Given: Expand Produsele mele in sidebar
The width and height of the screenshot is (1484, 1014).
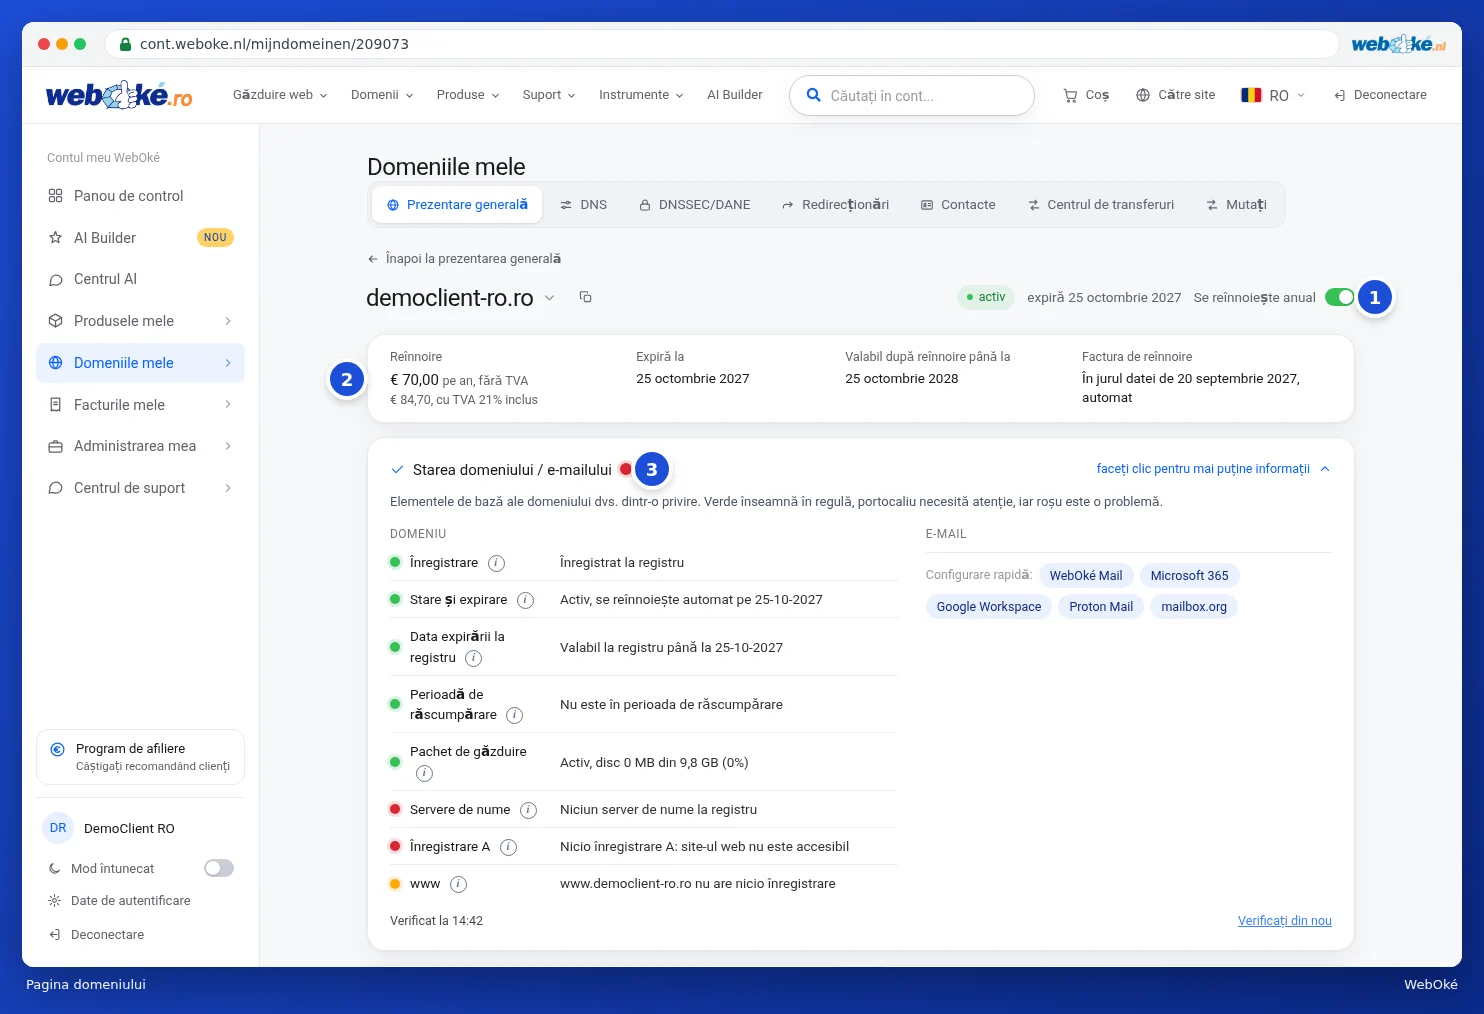Looking at the screenshot, I should click(x=140, y=321).
